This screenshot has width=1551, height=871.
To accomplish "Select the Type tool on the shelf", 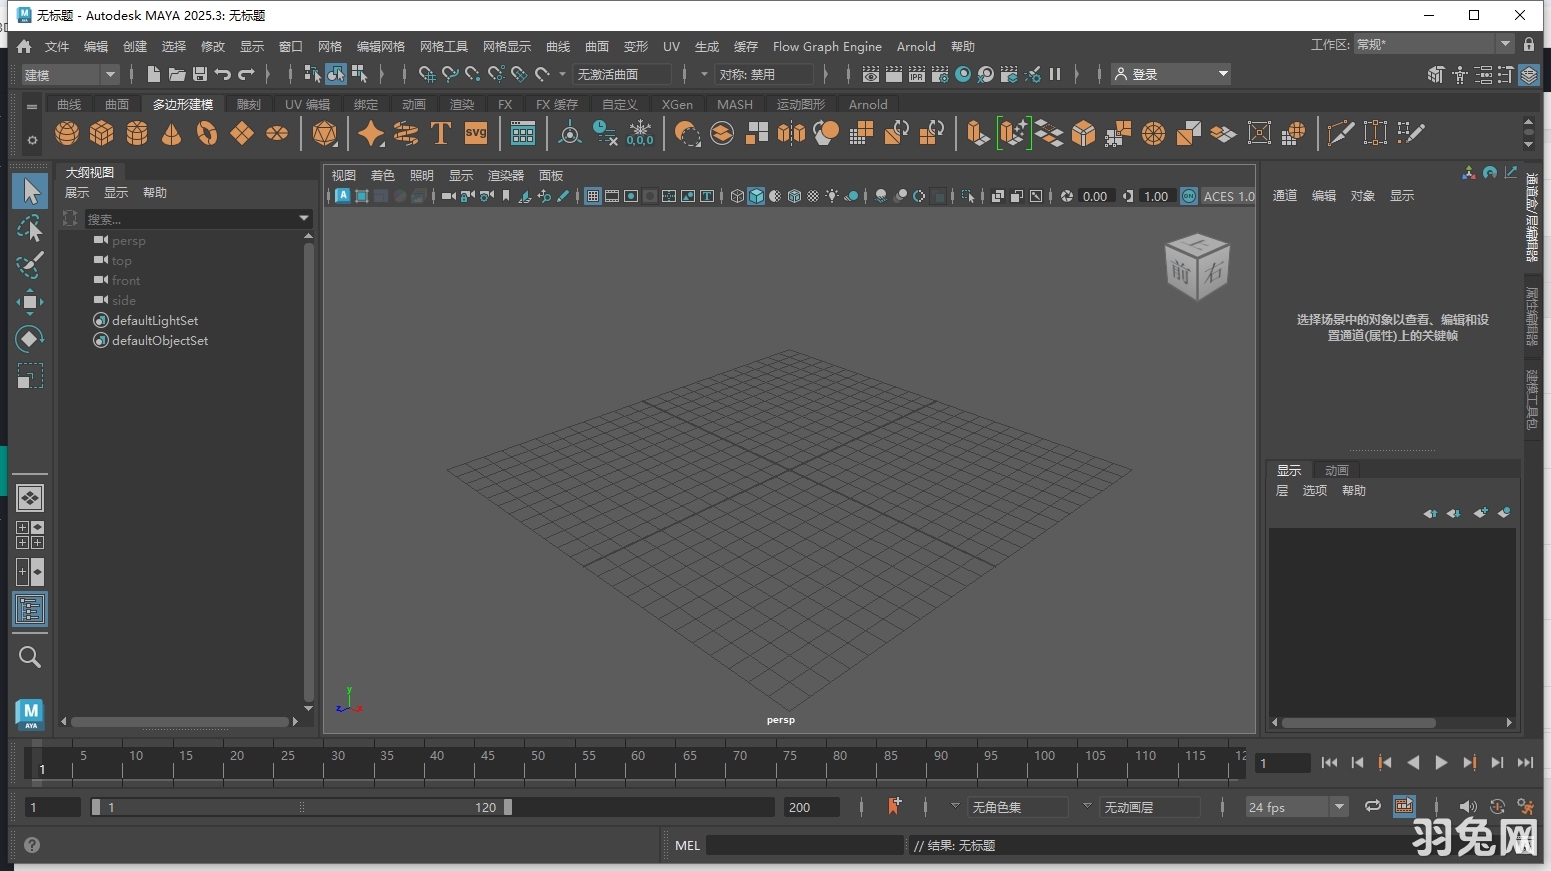I will 439,133.
